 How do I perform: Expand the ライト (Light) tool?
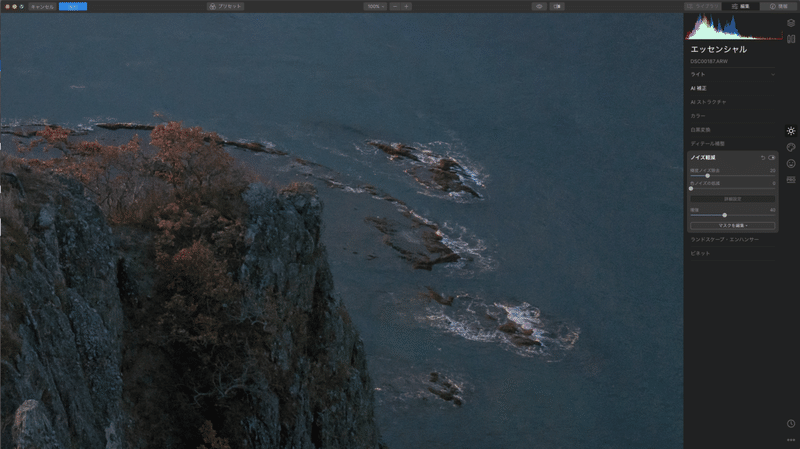pos(732,74)
